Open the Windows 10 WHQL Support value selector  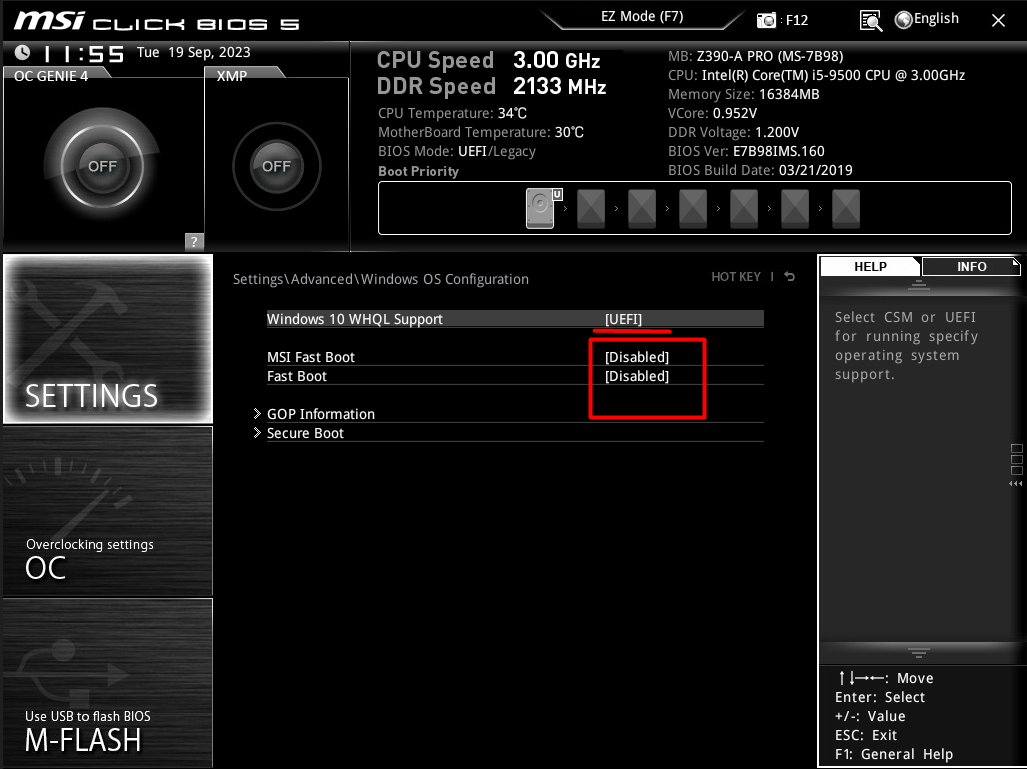coord(623,318)
